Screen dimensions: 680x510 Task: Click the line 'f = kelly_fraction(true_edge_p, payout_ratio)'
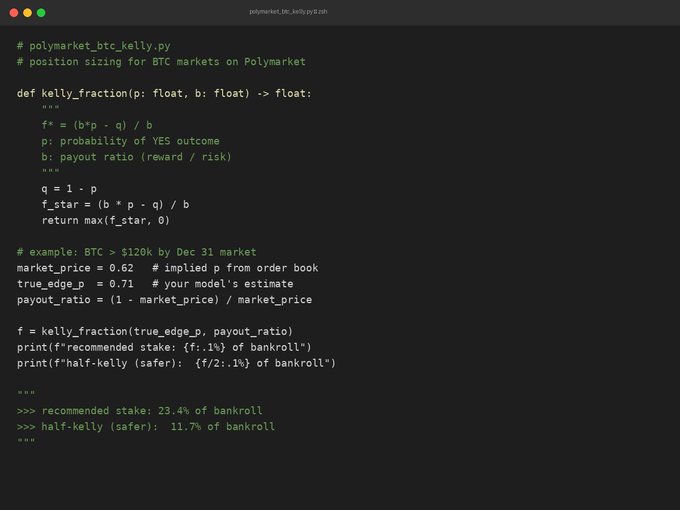tap(155, 331)
